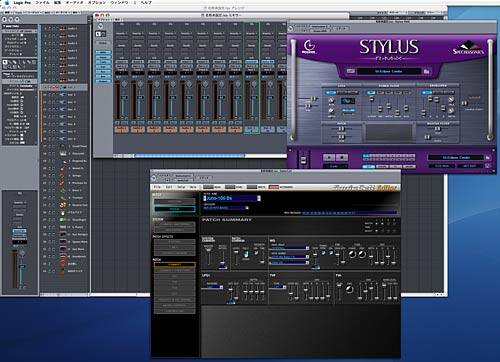The height and width of the screenshot is (362, 500).
Task: Toggle record enable on selected Inst 1 track
Action: coord(55,87)
